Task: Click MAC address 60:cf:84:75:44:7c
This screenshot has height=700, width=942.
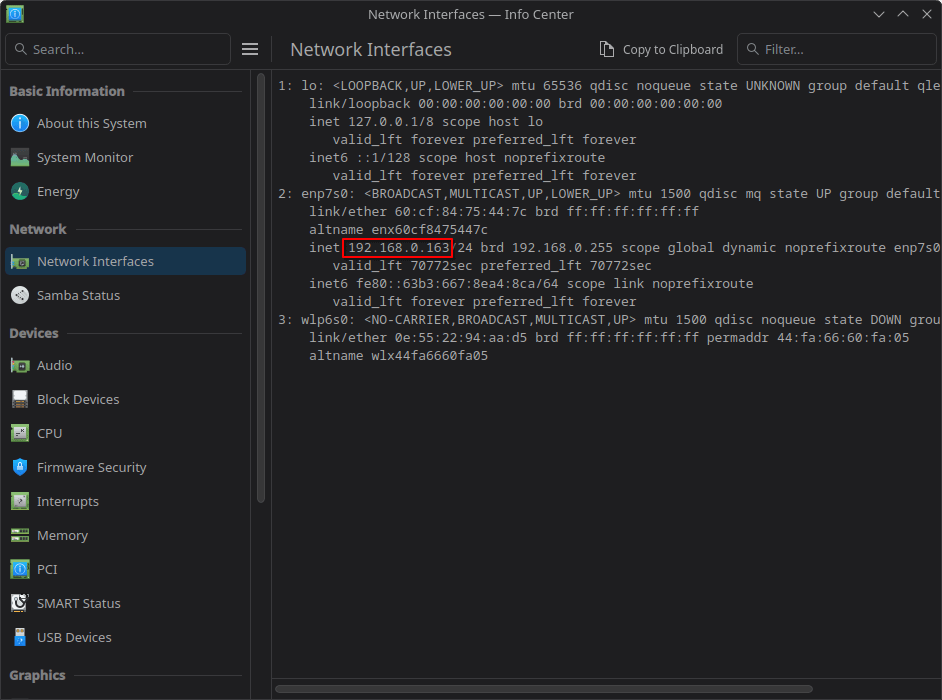Action: coord(461,212)
